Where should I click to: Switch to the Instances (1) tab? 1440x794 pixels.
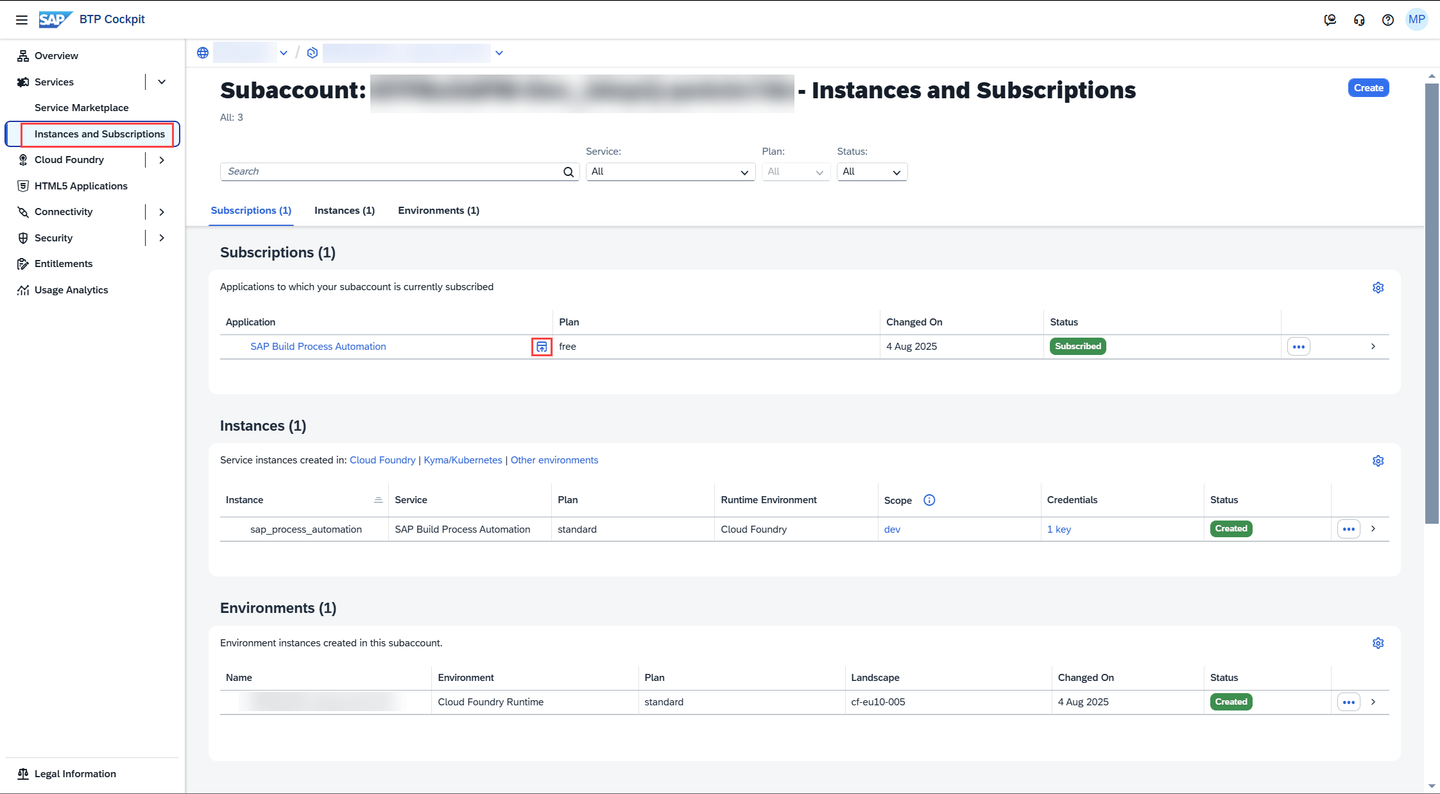(x=344, y=211)
